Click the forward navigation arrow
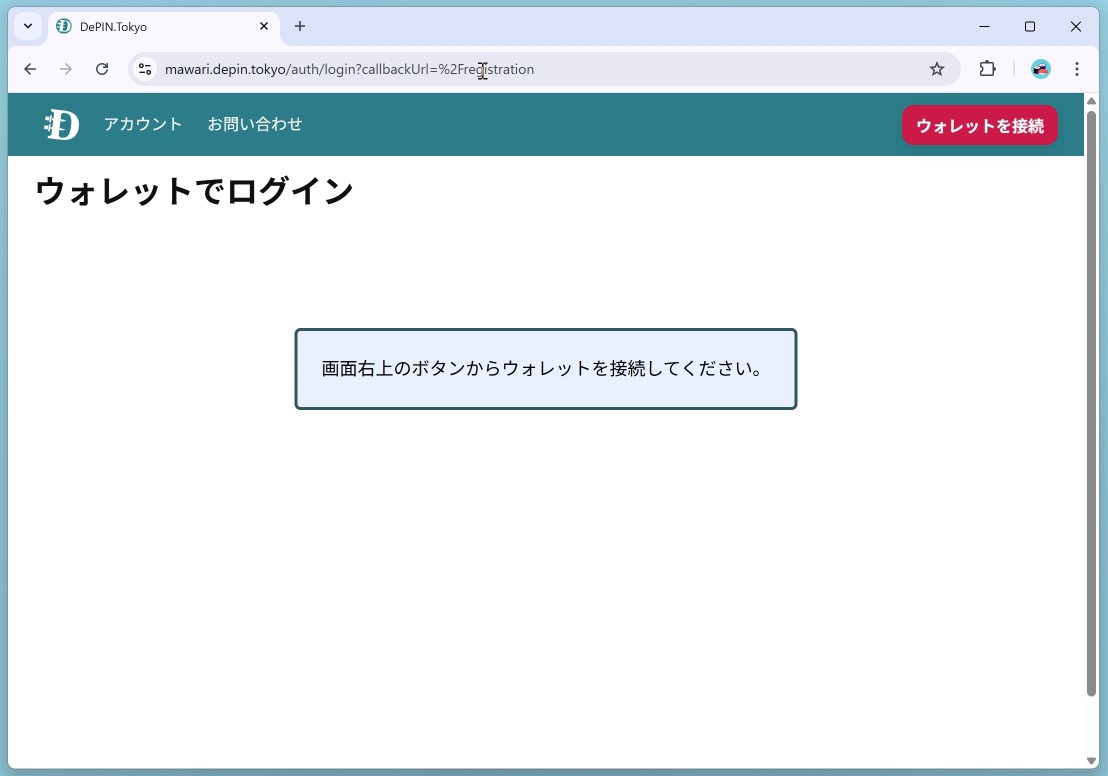 click(x=66, y=69)
